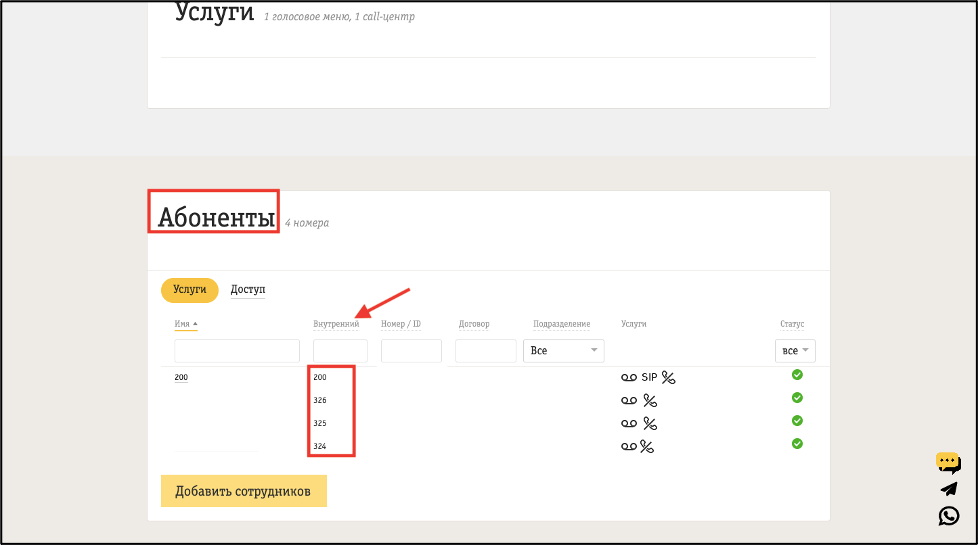
Task: Click voicemail icon in row 324
Action: click(x=629, y=446)
